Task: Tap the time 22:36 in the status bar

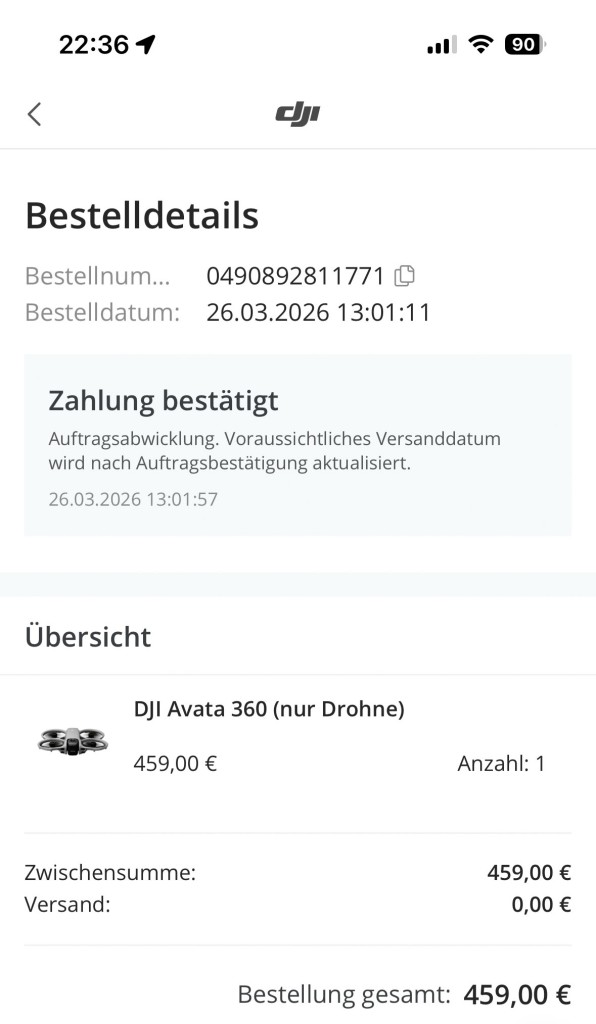Action: coord(95,44)
